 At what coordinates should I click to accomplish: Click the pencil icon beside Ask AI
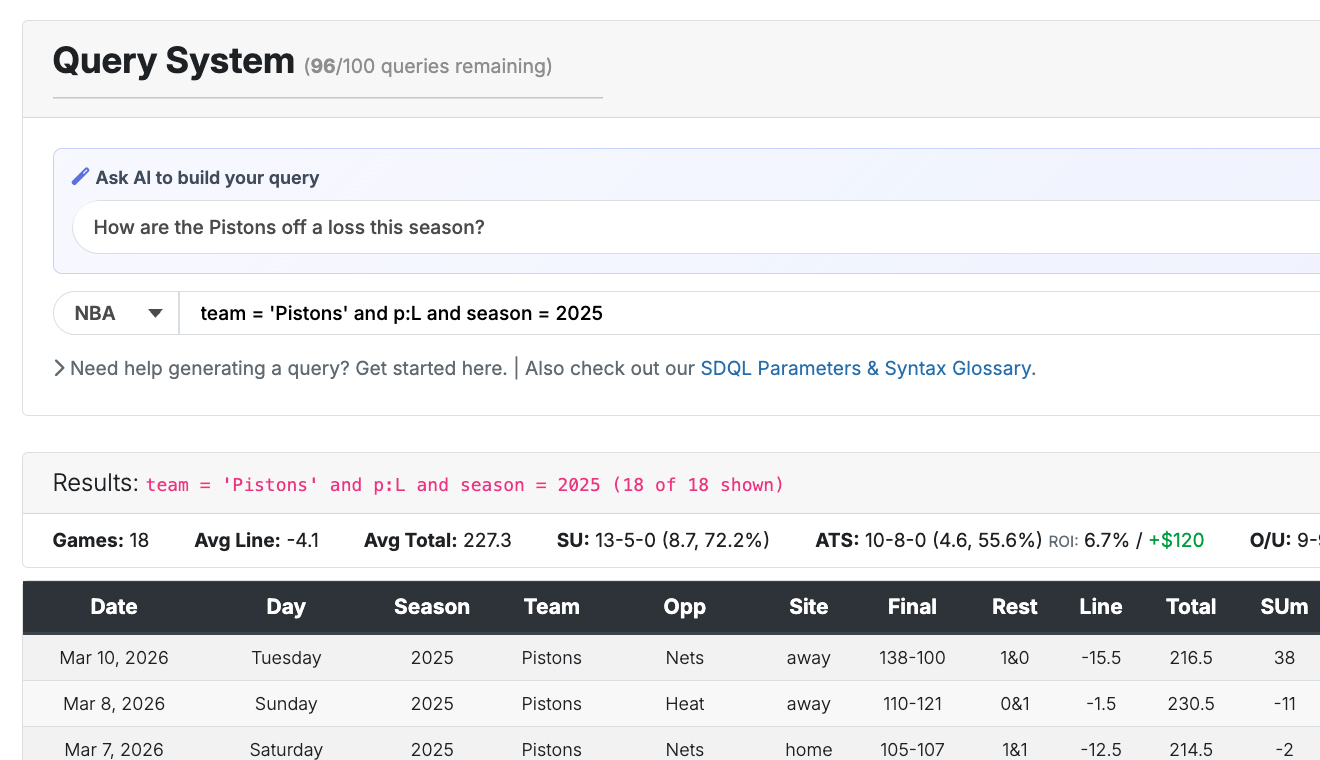coord(80,175)
